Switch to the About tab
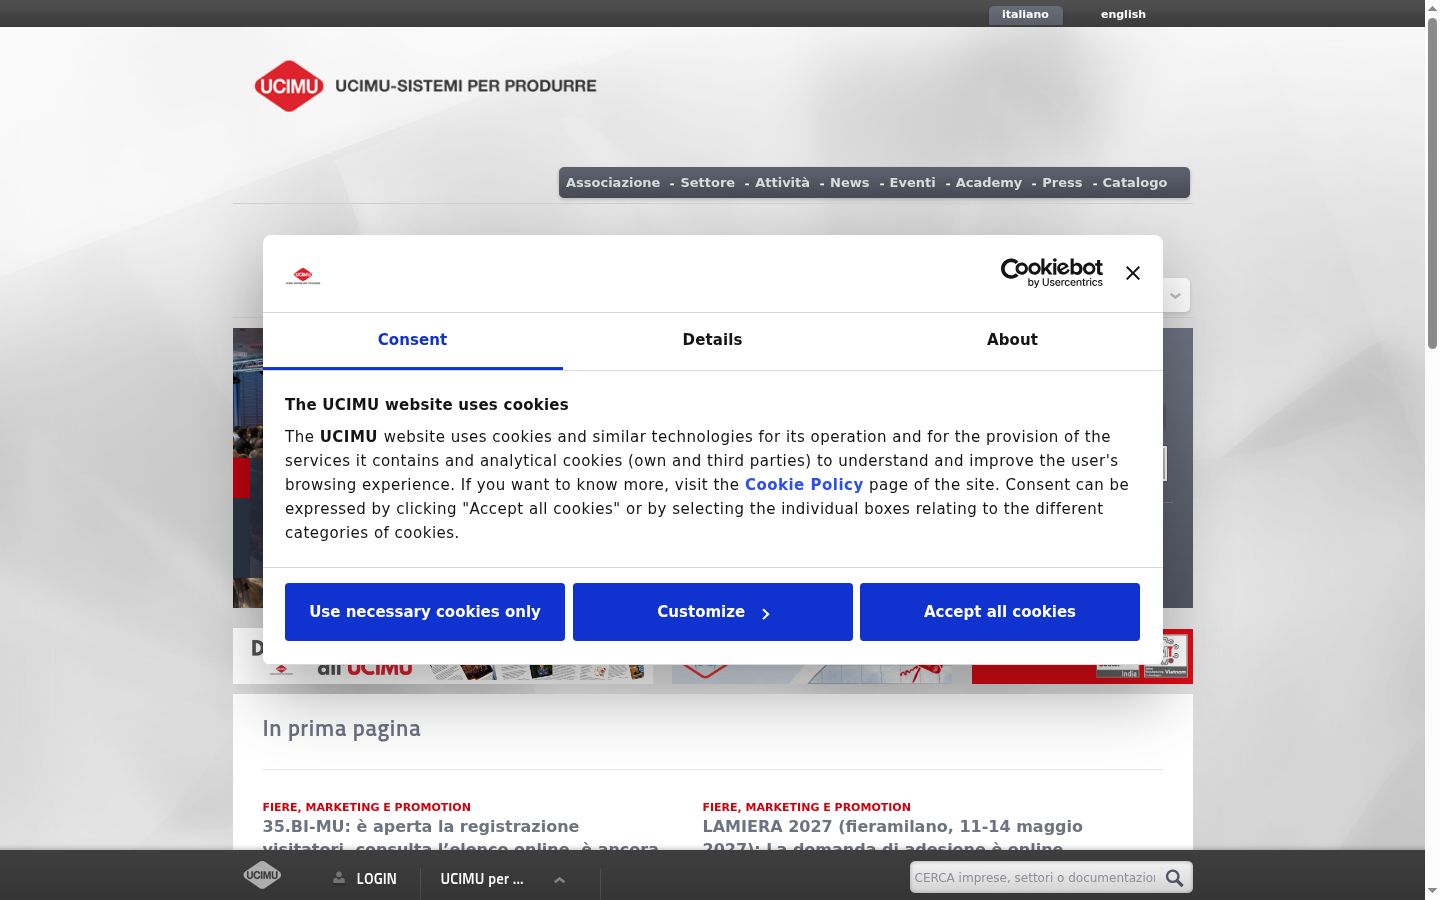1440x900 pixels. pyautogui.click(x=1012, y=340)
